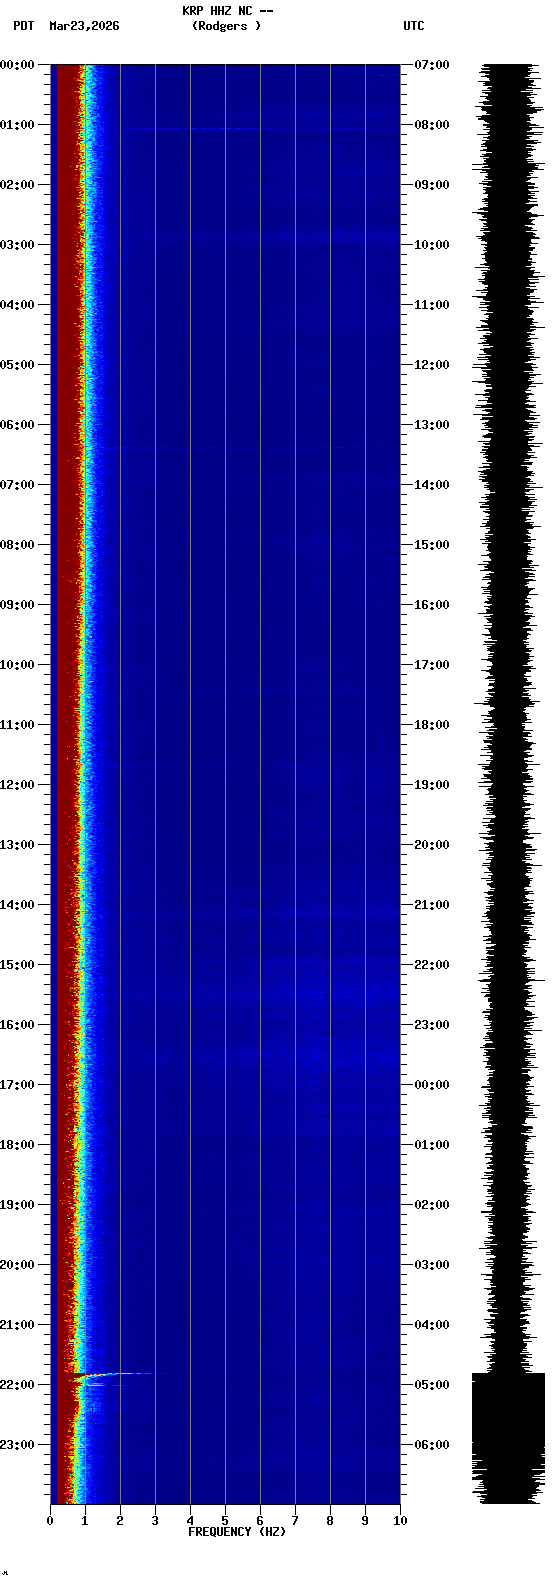Click the '03:00' label on the PDT axis
The height and width of the screenshot is (1584, 552).
pyautogui.click(x=17, y=245)
